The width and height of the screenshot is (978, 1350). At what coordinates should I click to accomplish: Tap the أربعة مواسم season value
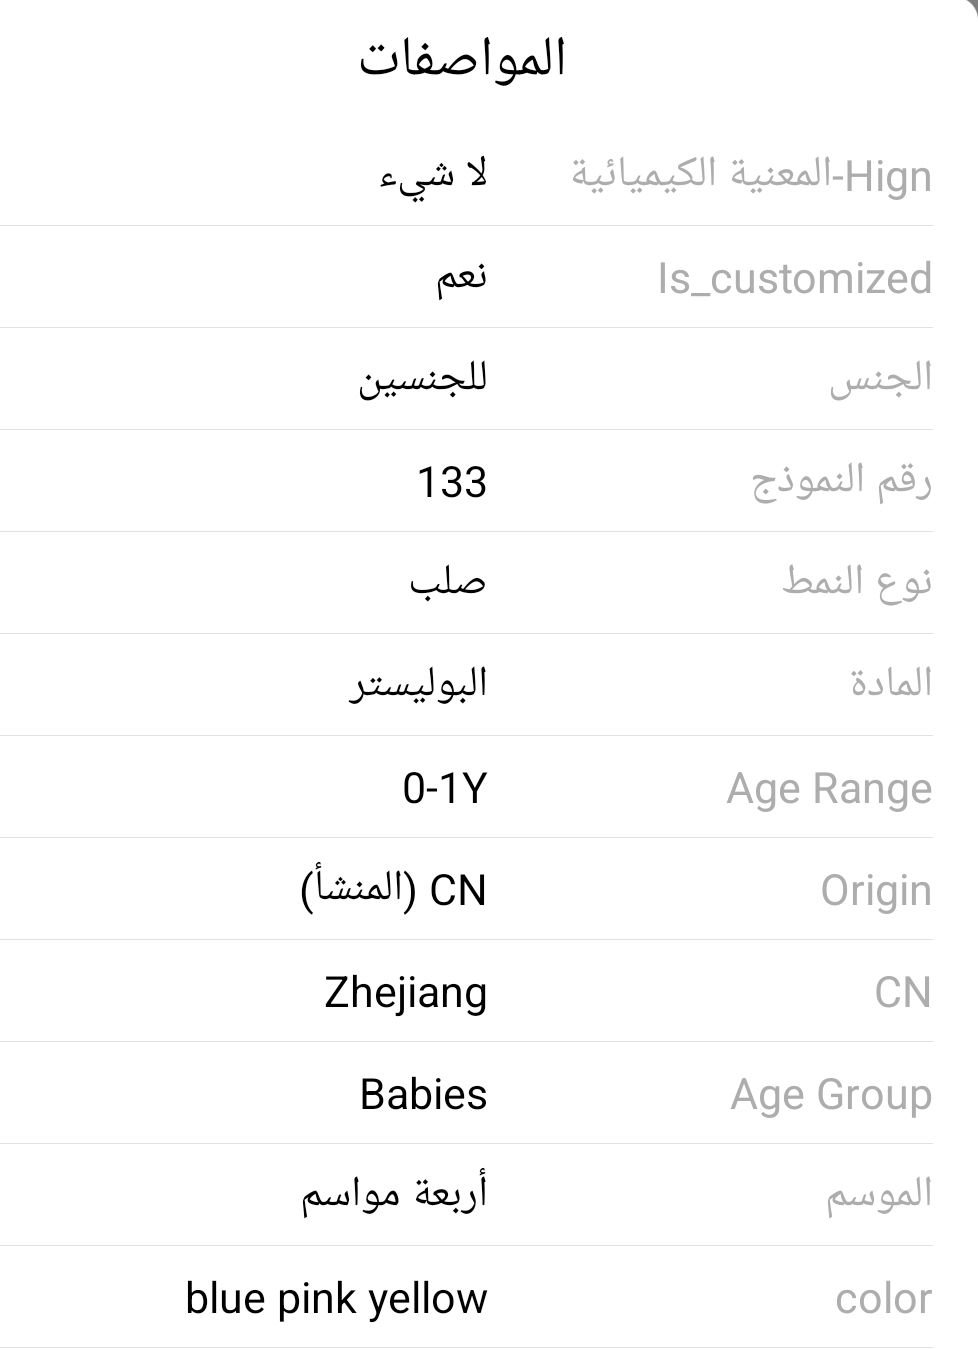395,1194
